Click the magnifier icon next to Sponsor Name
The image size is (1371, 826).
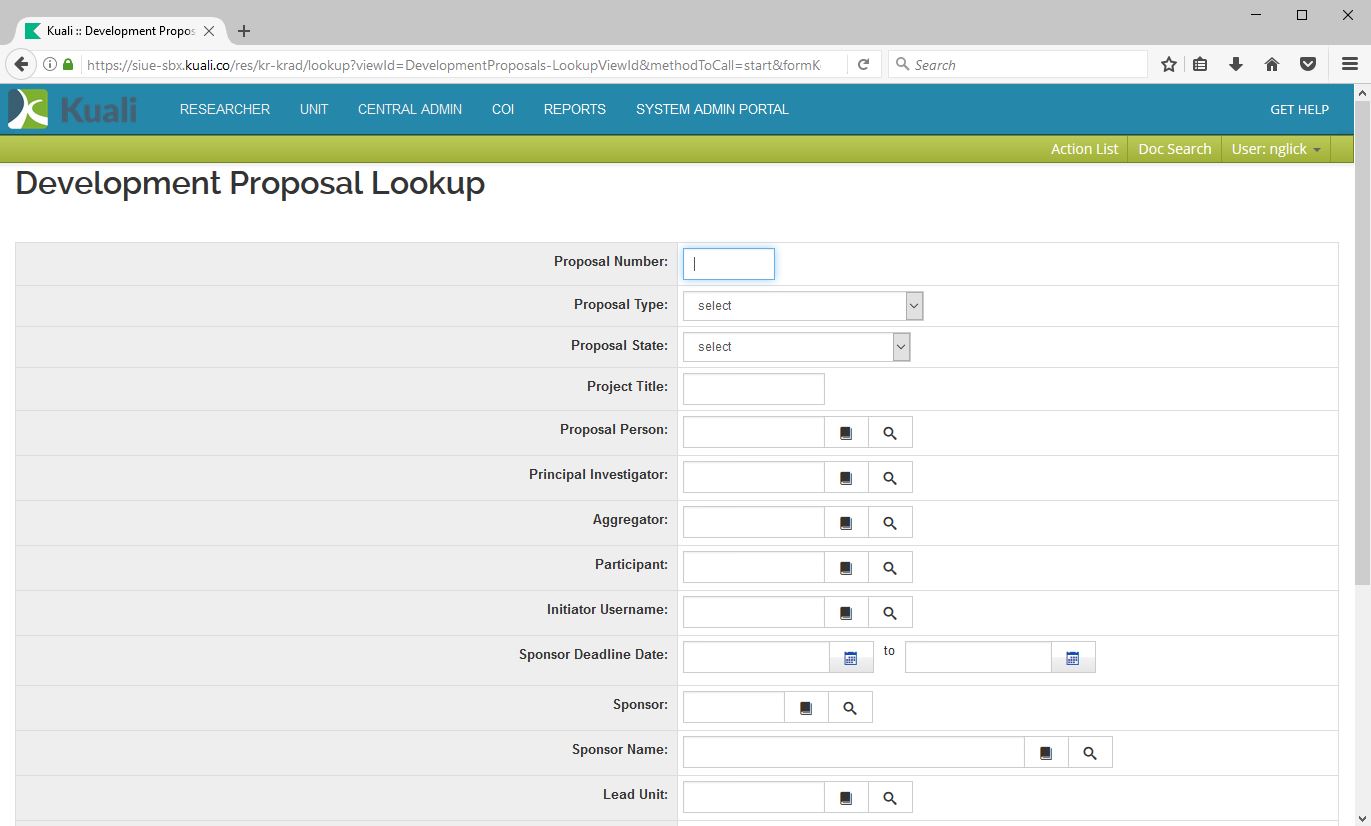[1090, 753]
